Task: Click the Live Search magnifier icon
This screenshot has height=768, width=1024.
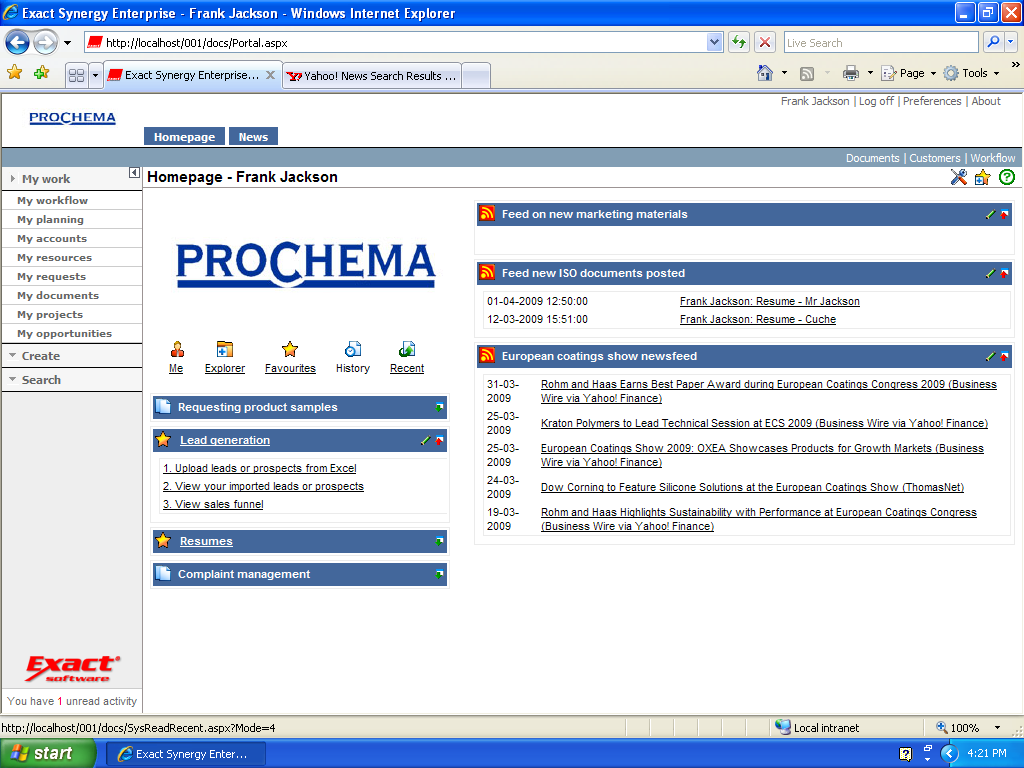Action: (x=993, y=42)
